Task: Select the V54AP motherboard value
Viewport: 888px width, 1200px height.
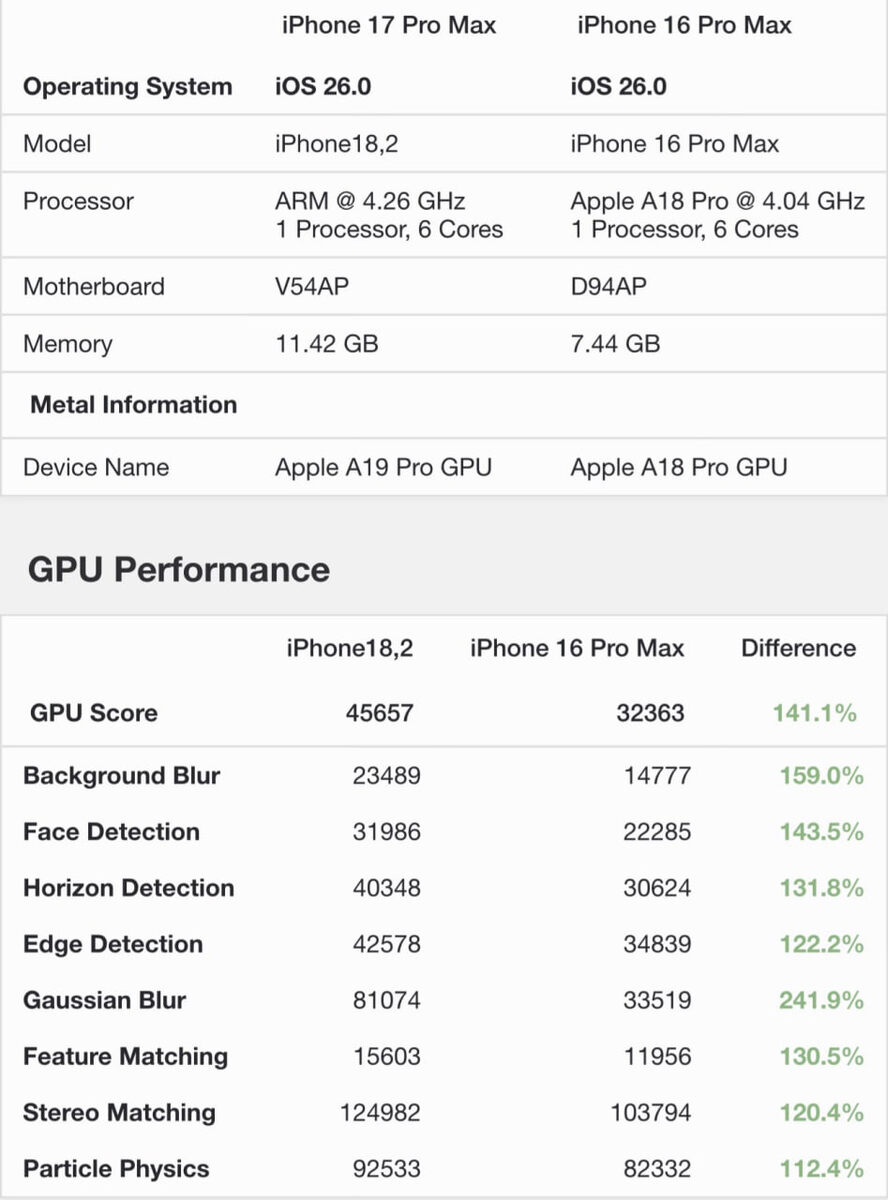Action: pyautogui.click(x=312, y=287)
